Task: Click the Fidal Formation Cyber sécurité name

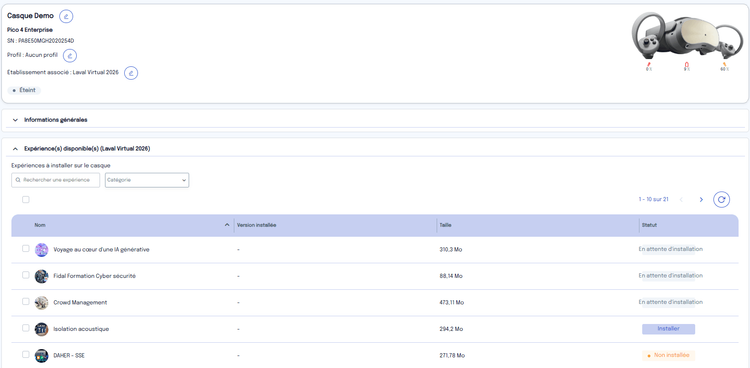Action: (95, 276)
